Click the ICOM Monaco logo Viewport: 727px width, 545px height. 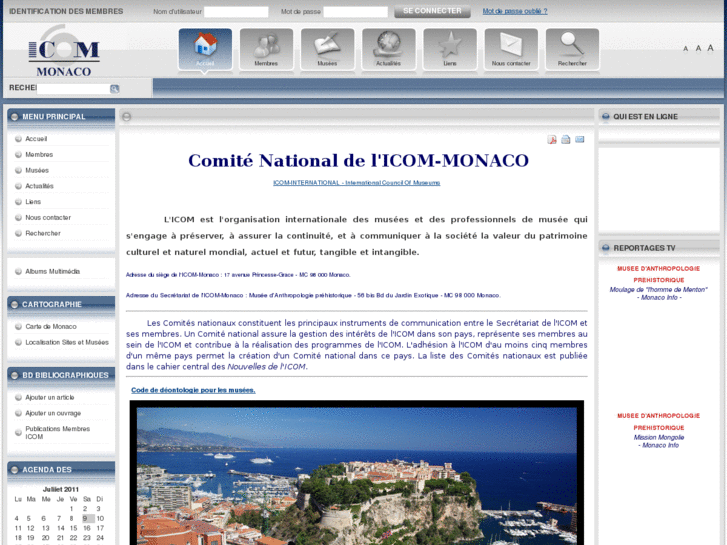[x=64, y=51]
